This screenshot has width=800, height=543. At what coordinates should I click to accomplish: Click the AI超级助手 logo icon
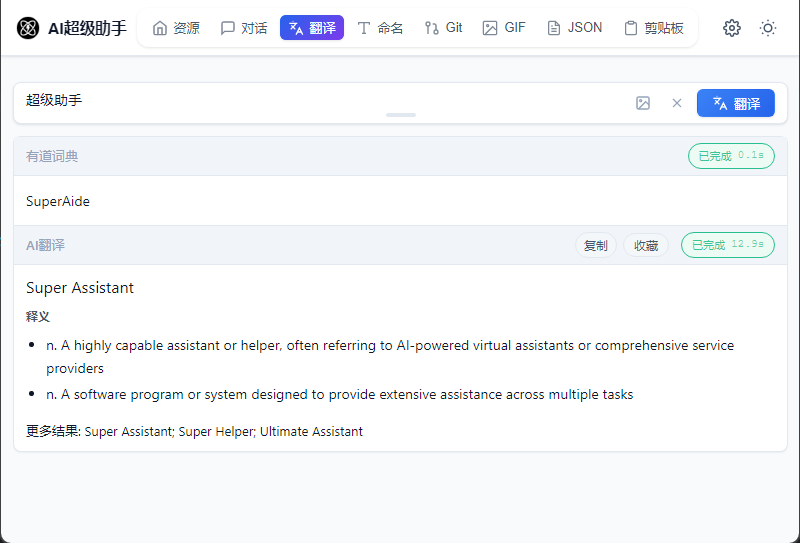point(29,28)
